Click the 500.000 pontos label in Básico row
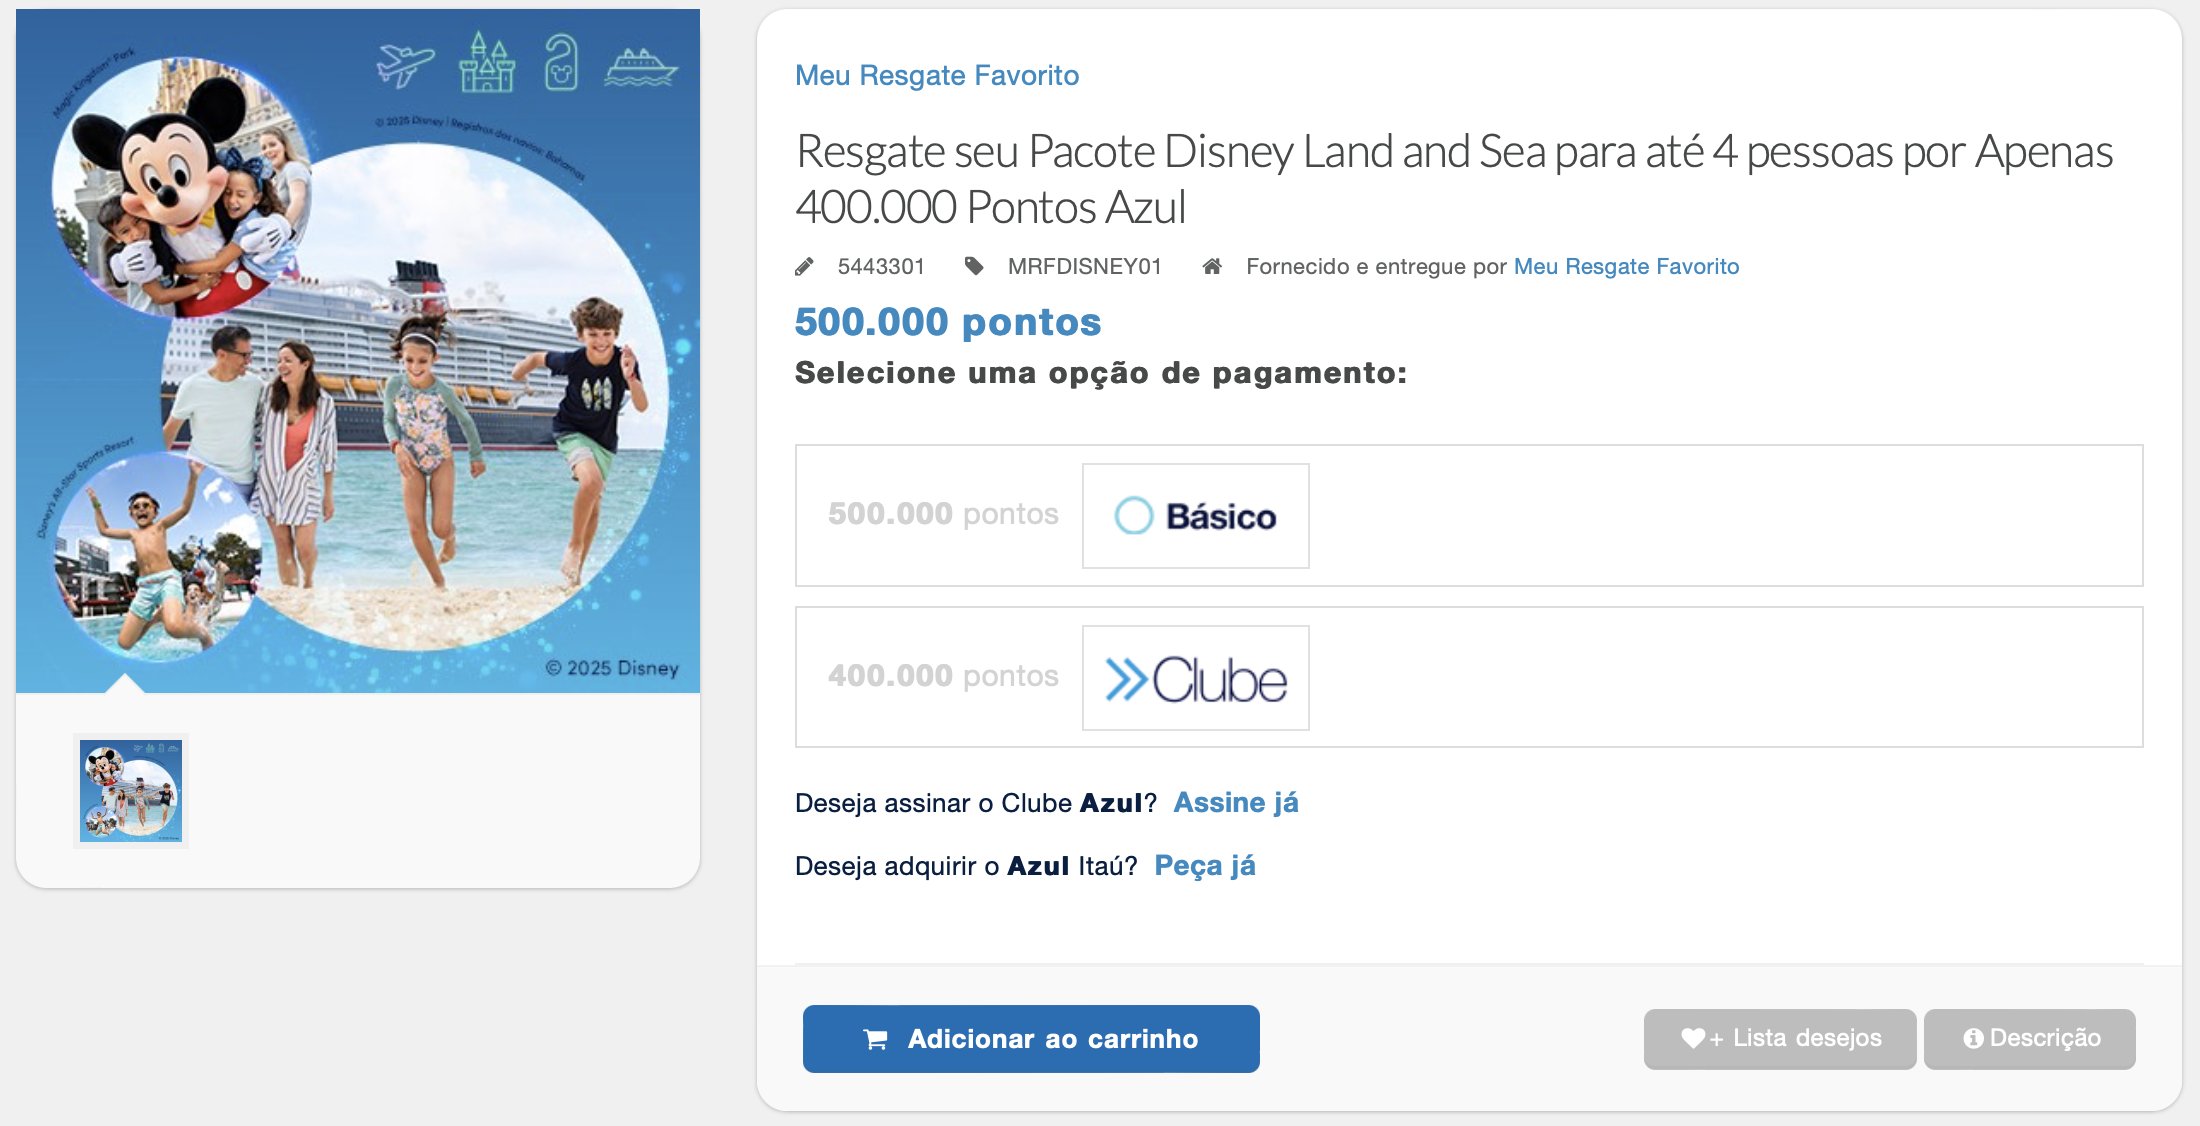The height and width of the screenshot is (1126, 2200). pyautogui.click(x=942, y=514)
